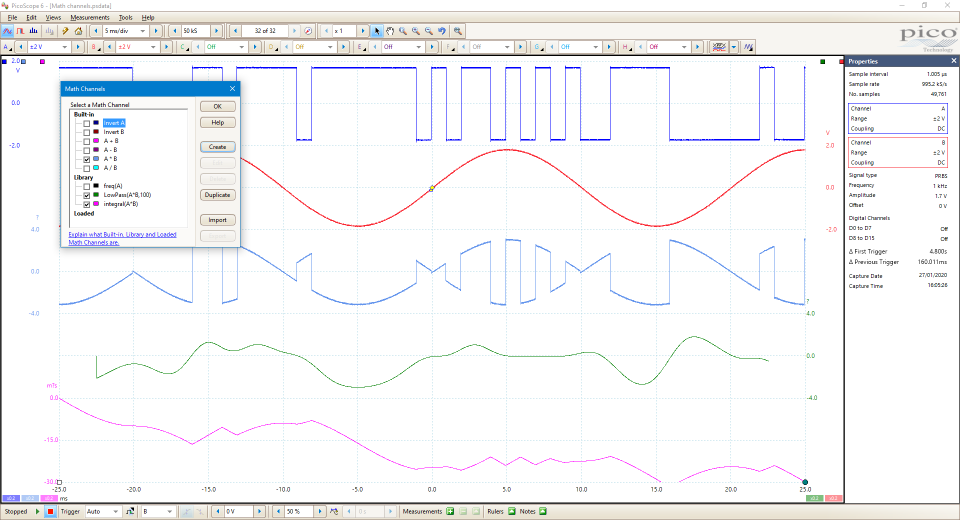Click magenta color swatch beside integral(A*B)
The height and width of the screenshot is (520, 960).
[x=96, y=204]
